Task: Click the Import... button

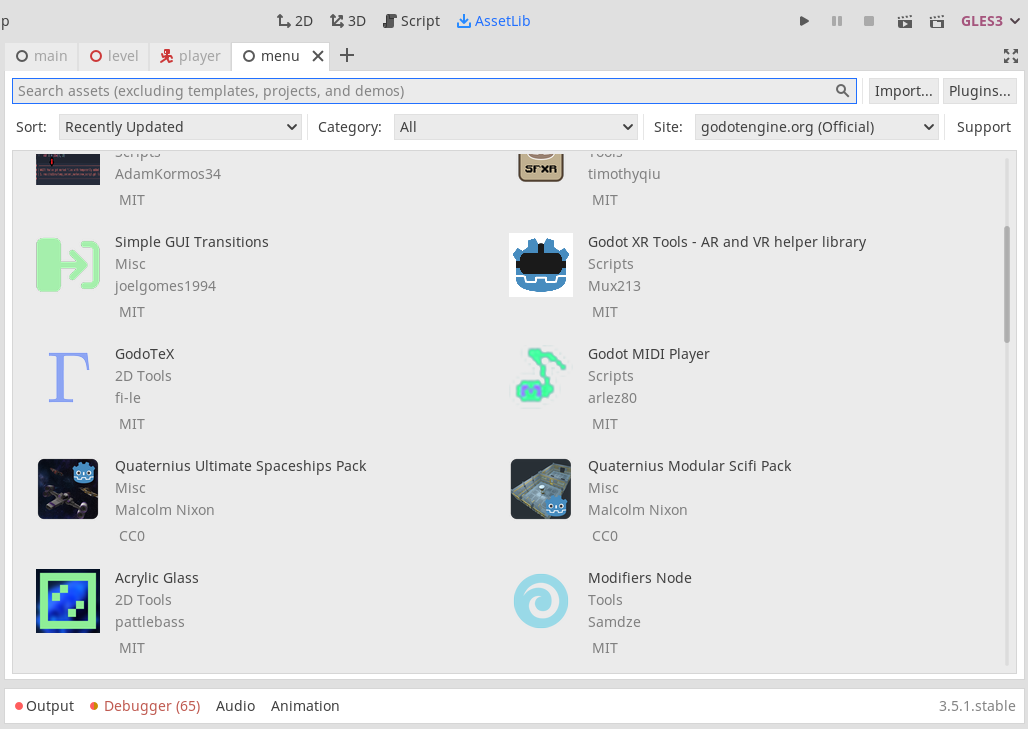Action: [903, 91]
